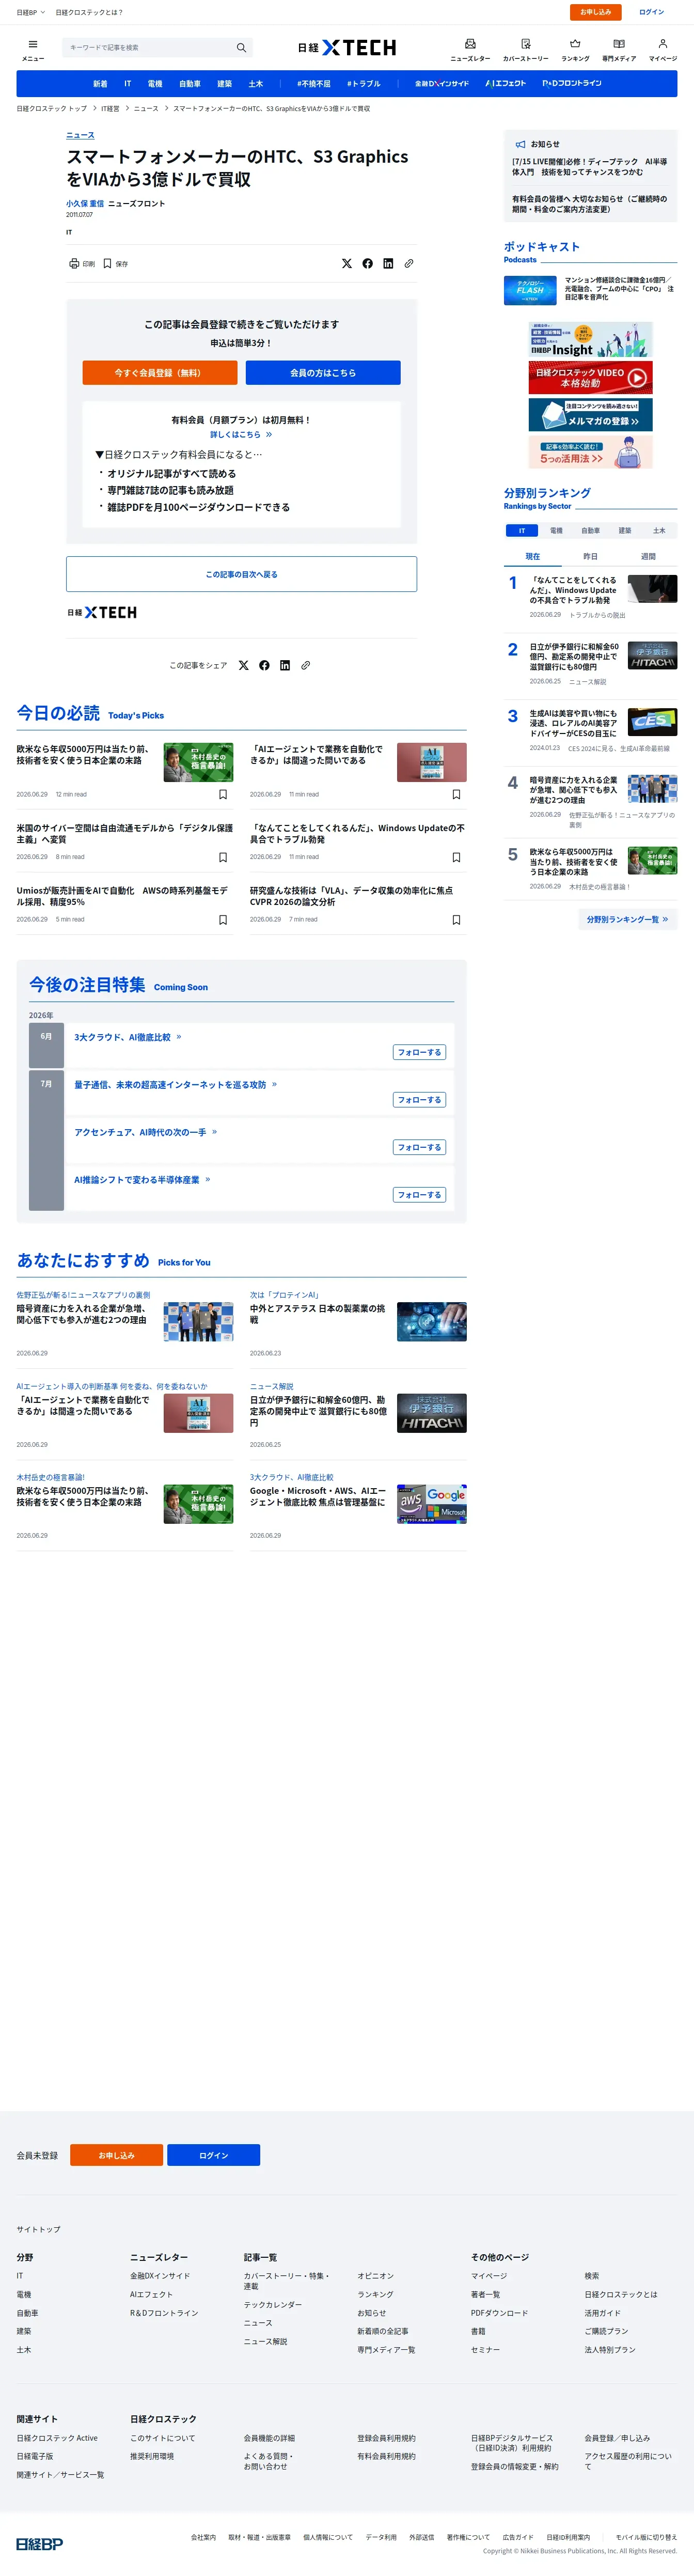Open #トラブル in the blue navigation bar

364,84
